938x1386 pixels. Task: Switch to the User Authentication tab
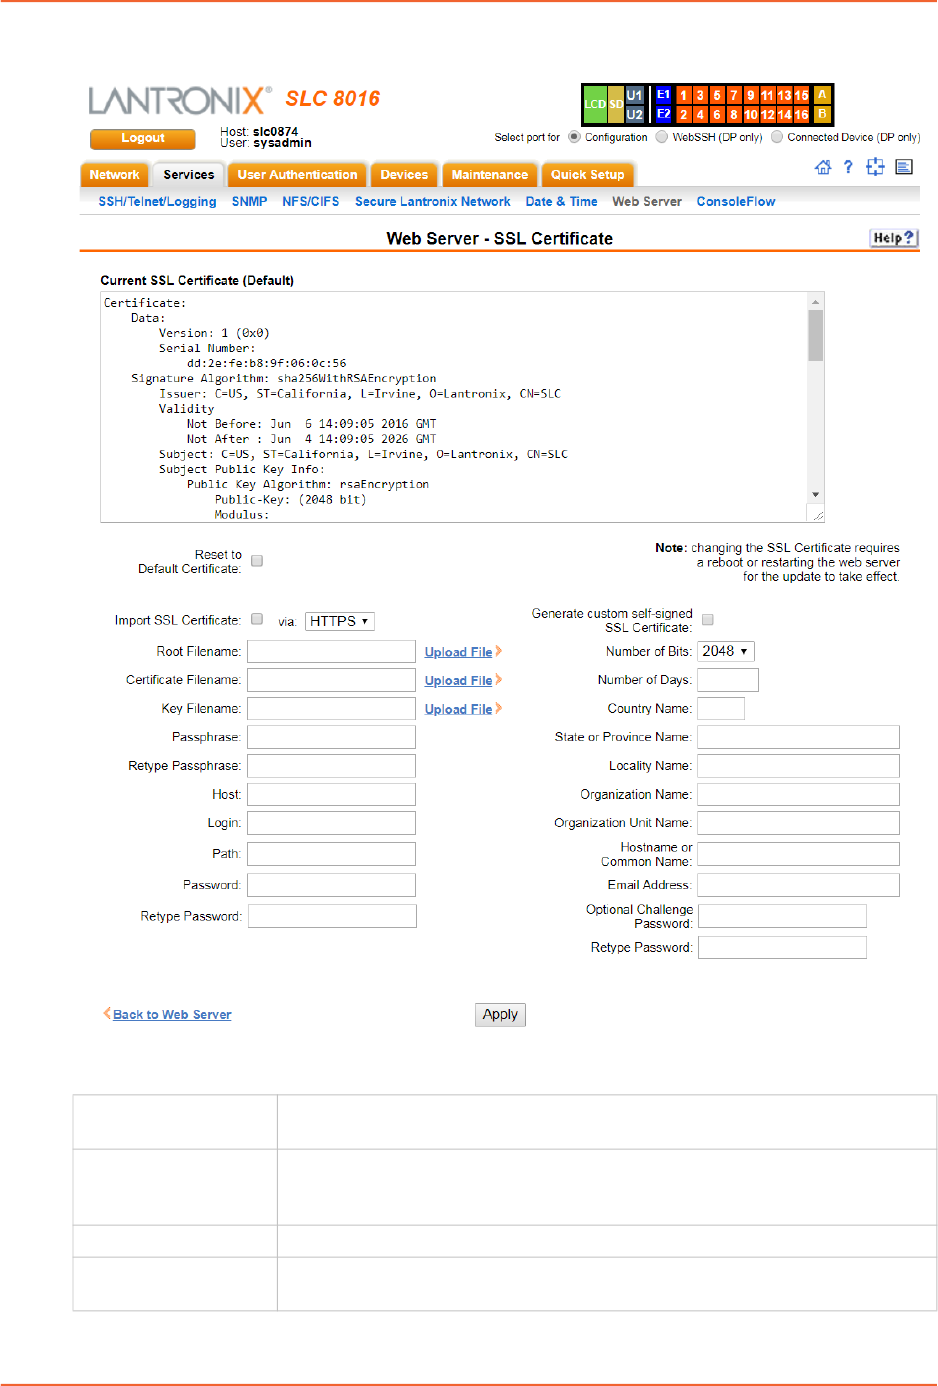(297, 175)
